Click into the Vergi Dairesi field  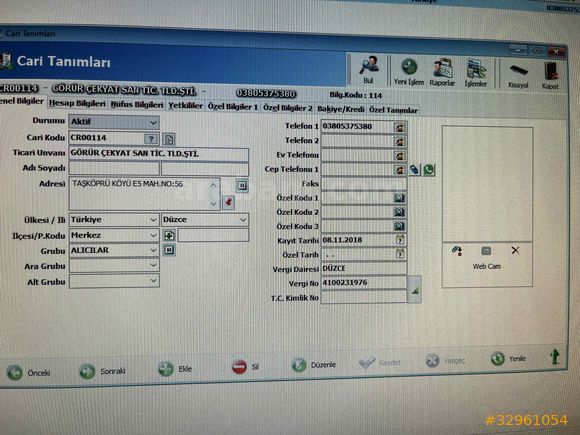[364, 268]
